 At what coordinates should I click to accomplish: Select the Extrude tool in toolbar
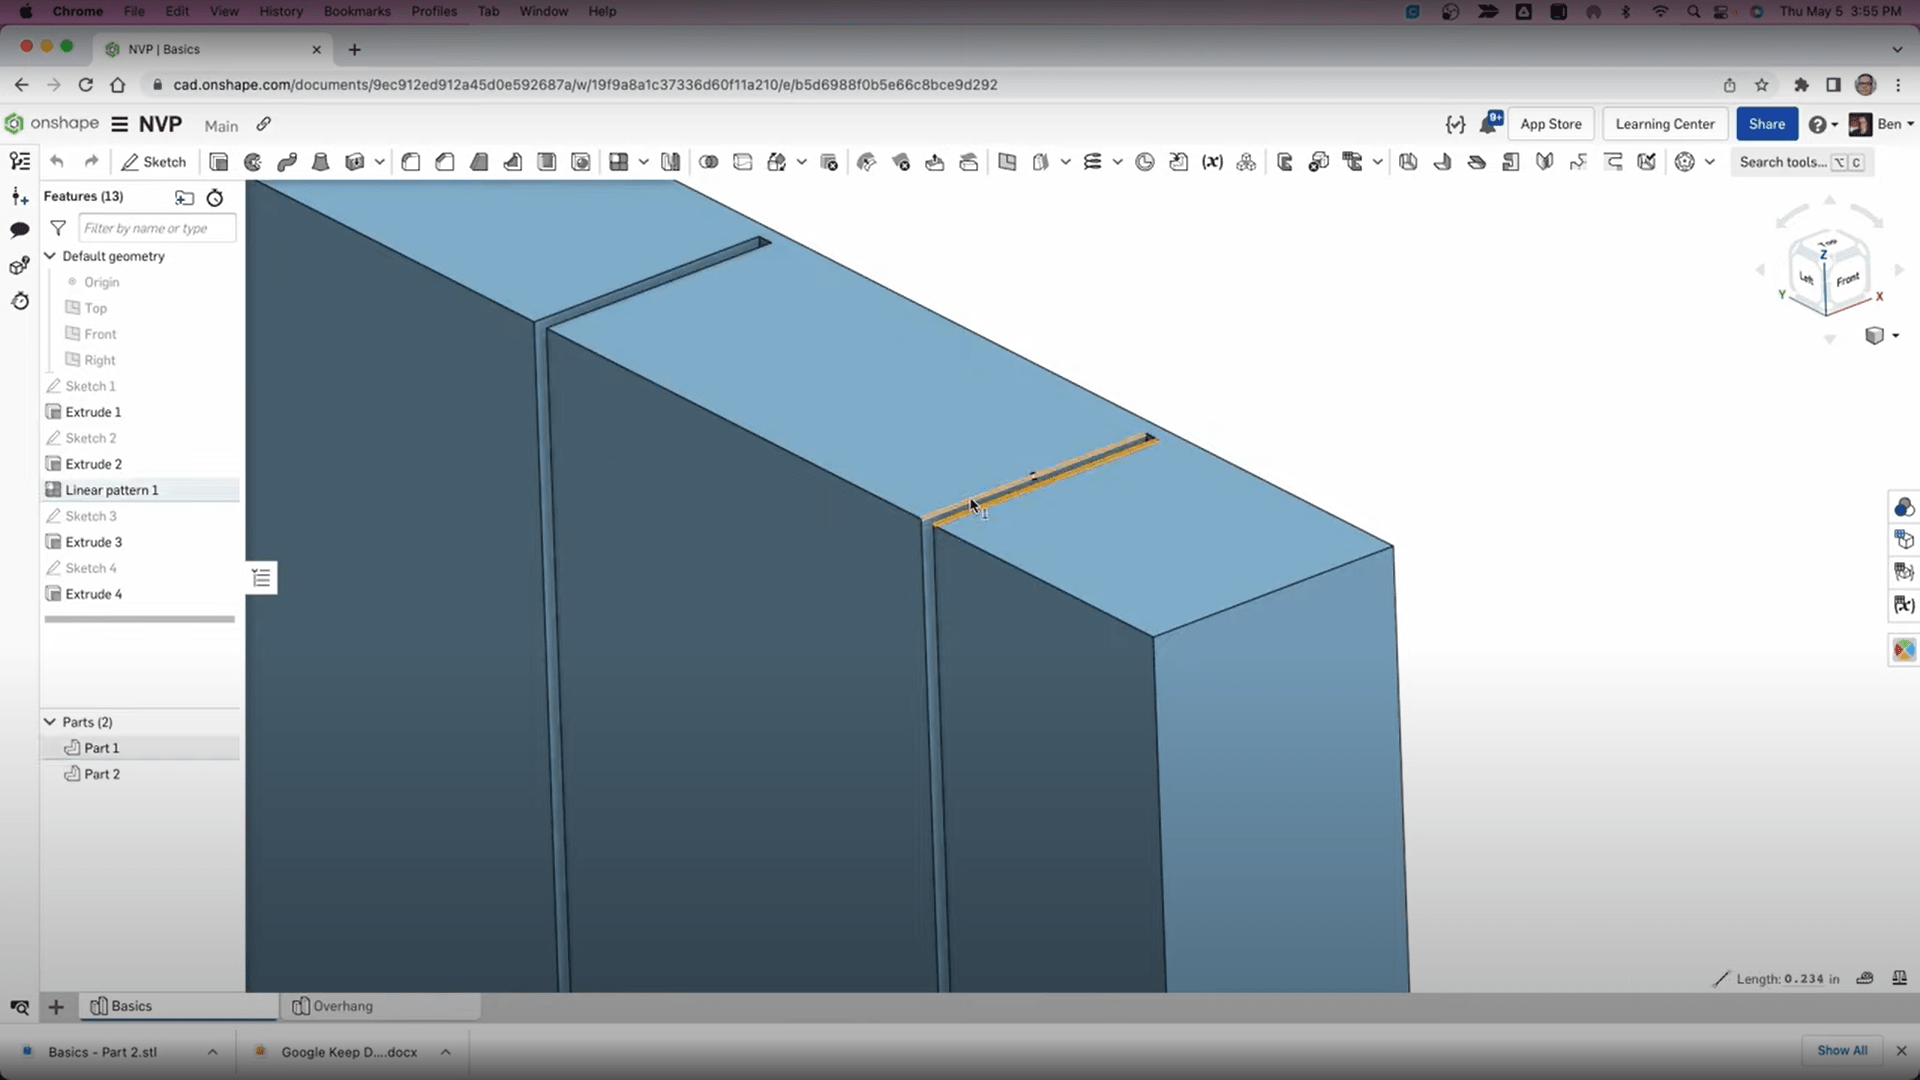tap(219, 162)
